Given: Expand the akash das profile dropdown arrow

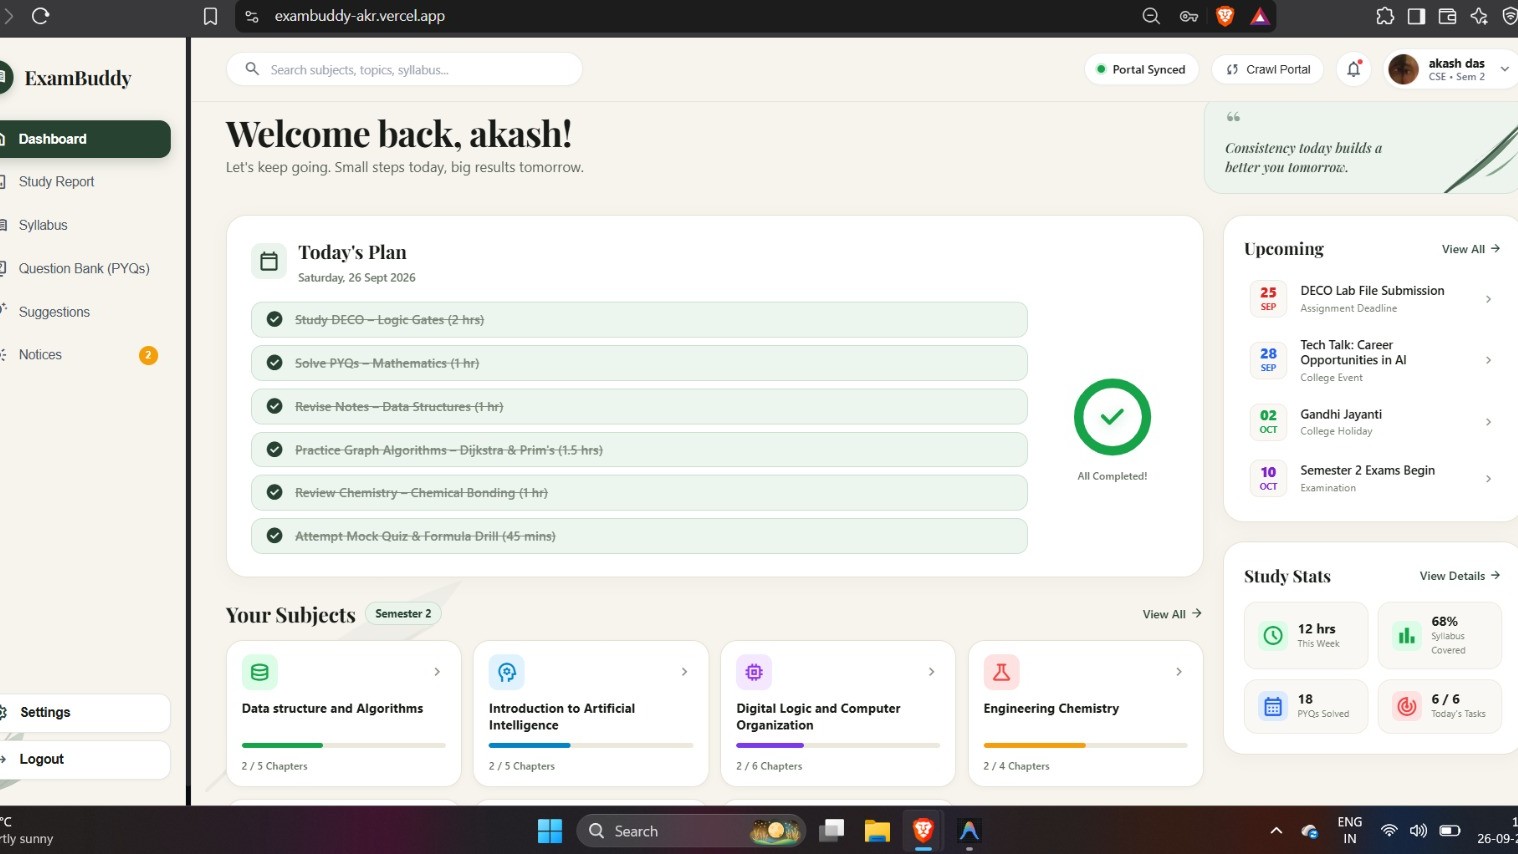Looking at the screenshot, I should click(1504, 69).
